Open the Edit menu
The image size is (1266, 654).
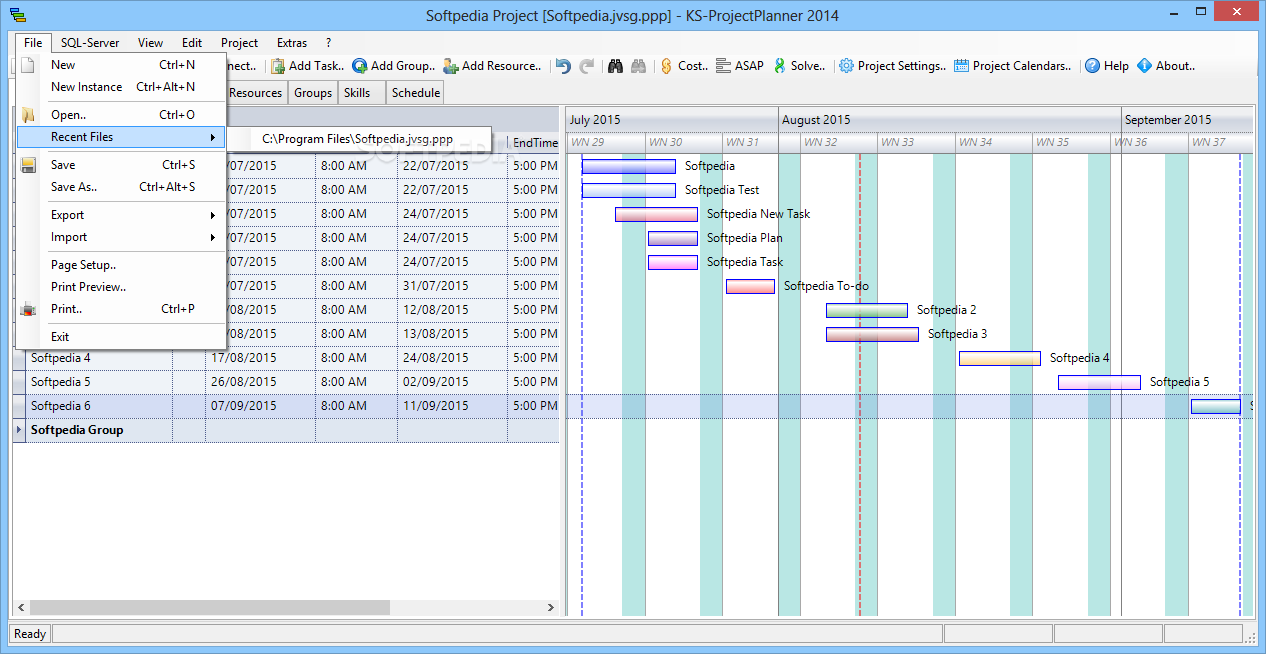(x=192, y=43)
